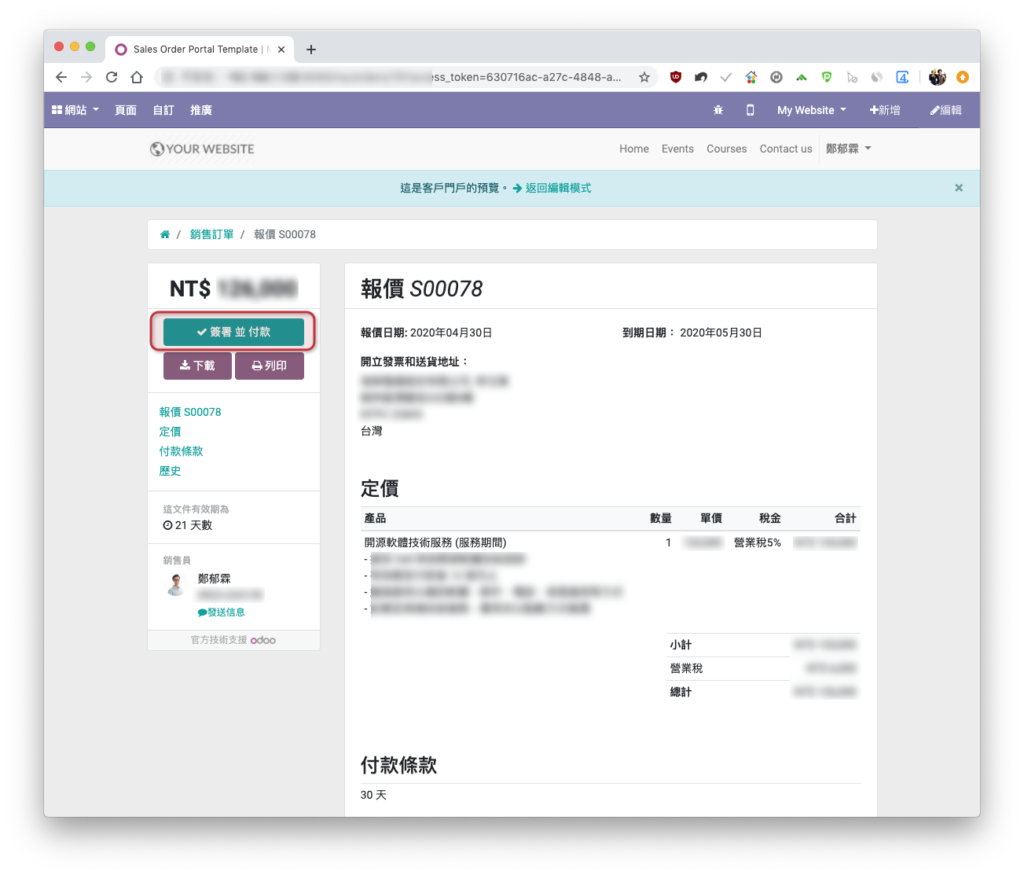The image size is (1024, 875).
Task: Open the 推廣 menu
Action: (201, 110)
